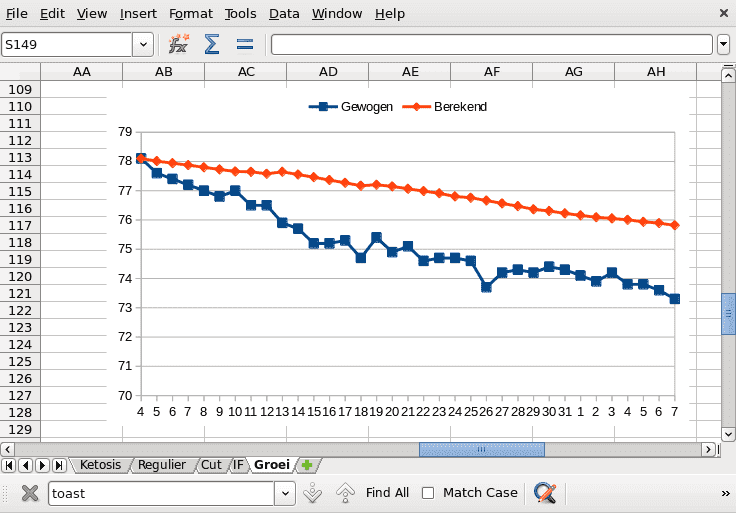Image resolution: width=736 pixels, height=513 pixels.
Task: Close the find toolbar
Action: tap(30, 492)
